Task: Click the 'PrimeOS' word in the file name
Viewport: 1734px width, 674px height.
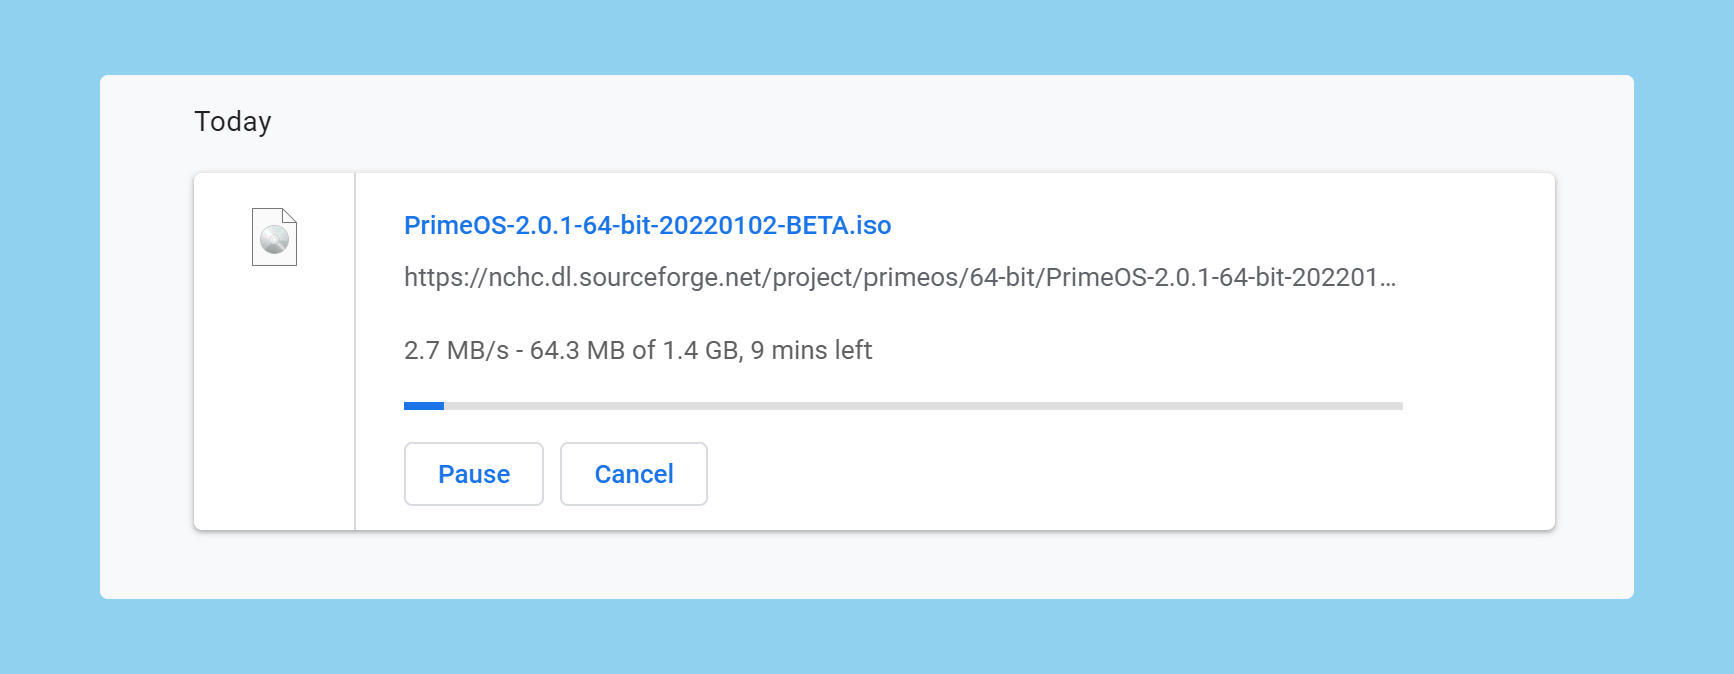Action: (455, 225)
